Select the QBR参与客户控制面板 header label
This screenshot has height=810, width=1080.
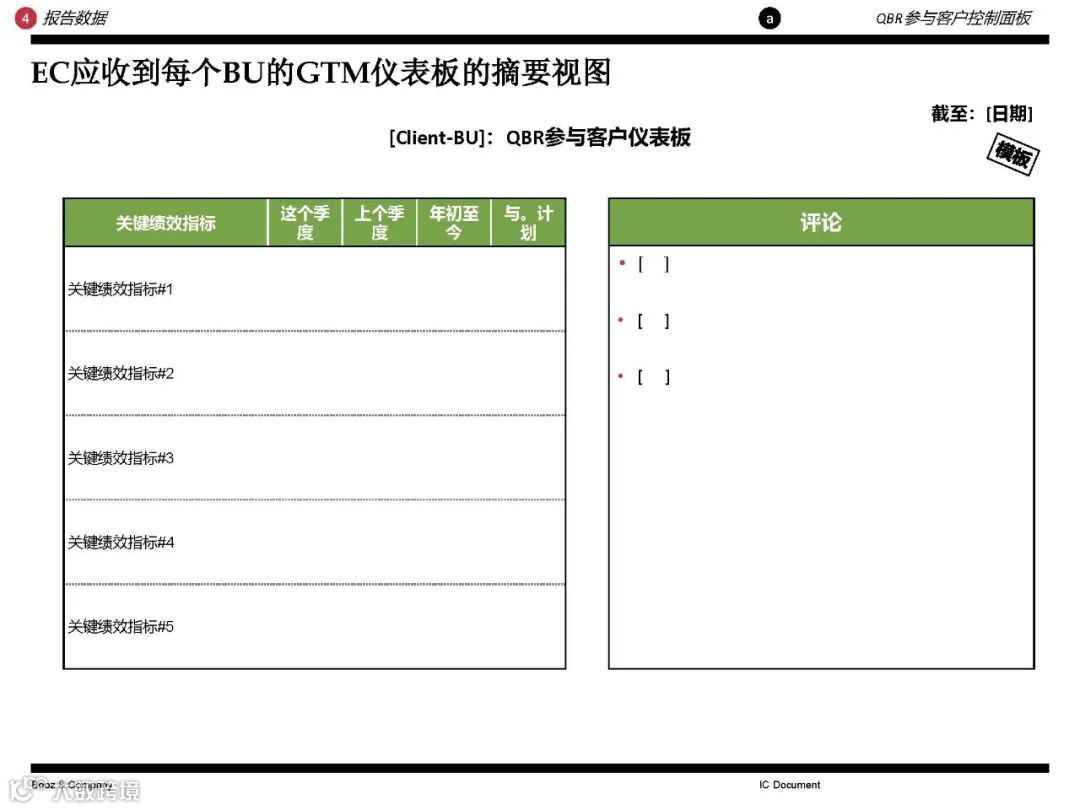click(953, 18)
